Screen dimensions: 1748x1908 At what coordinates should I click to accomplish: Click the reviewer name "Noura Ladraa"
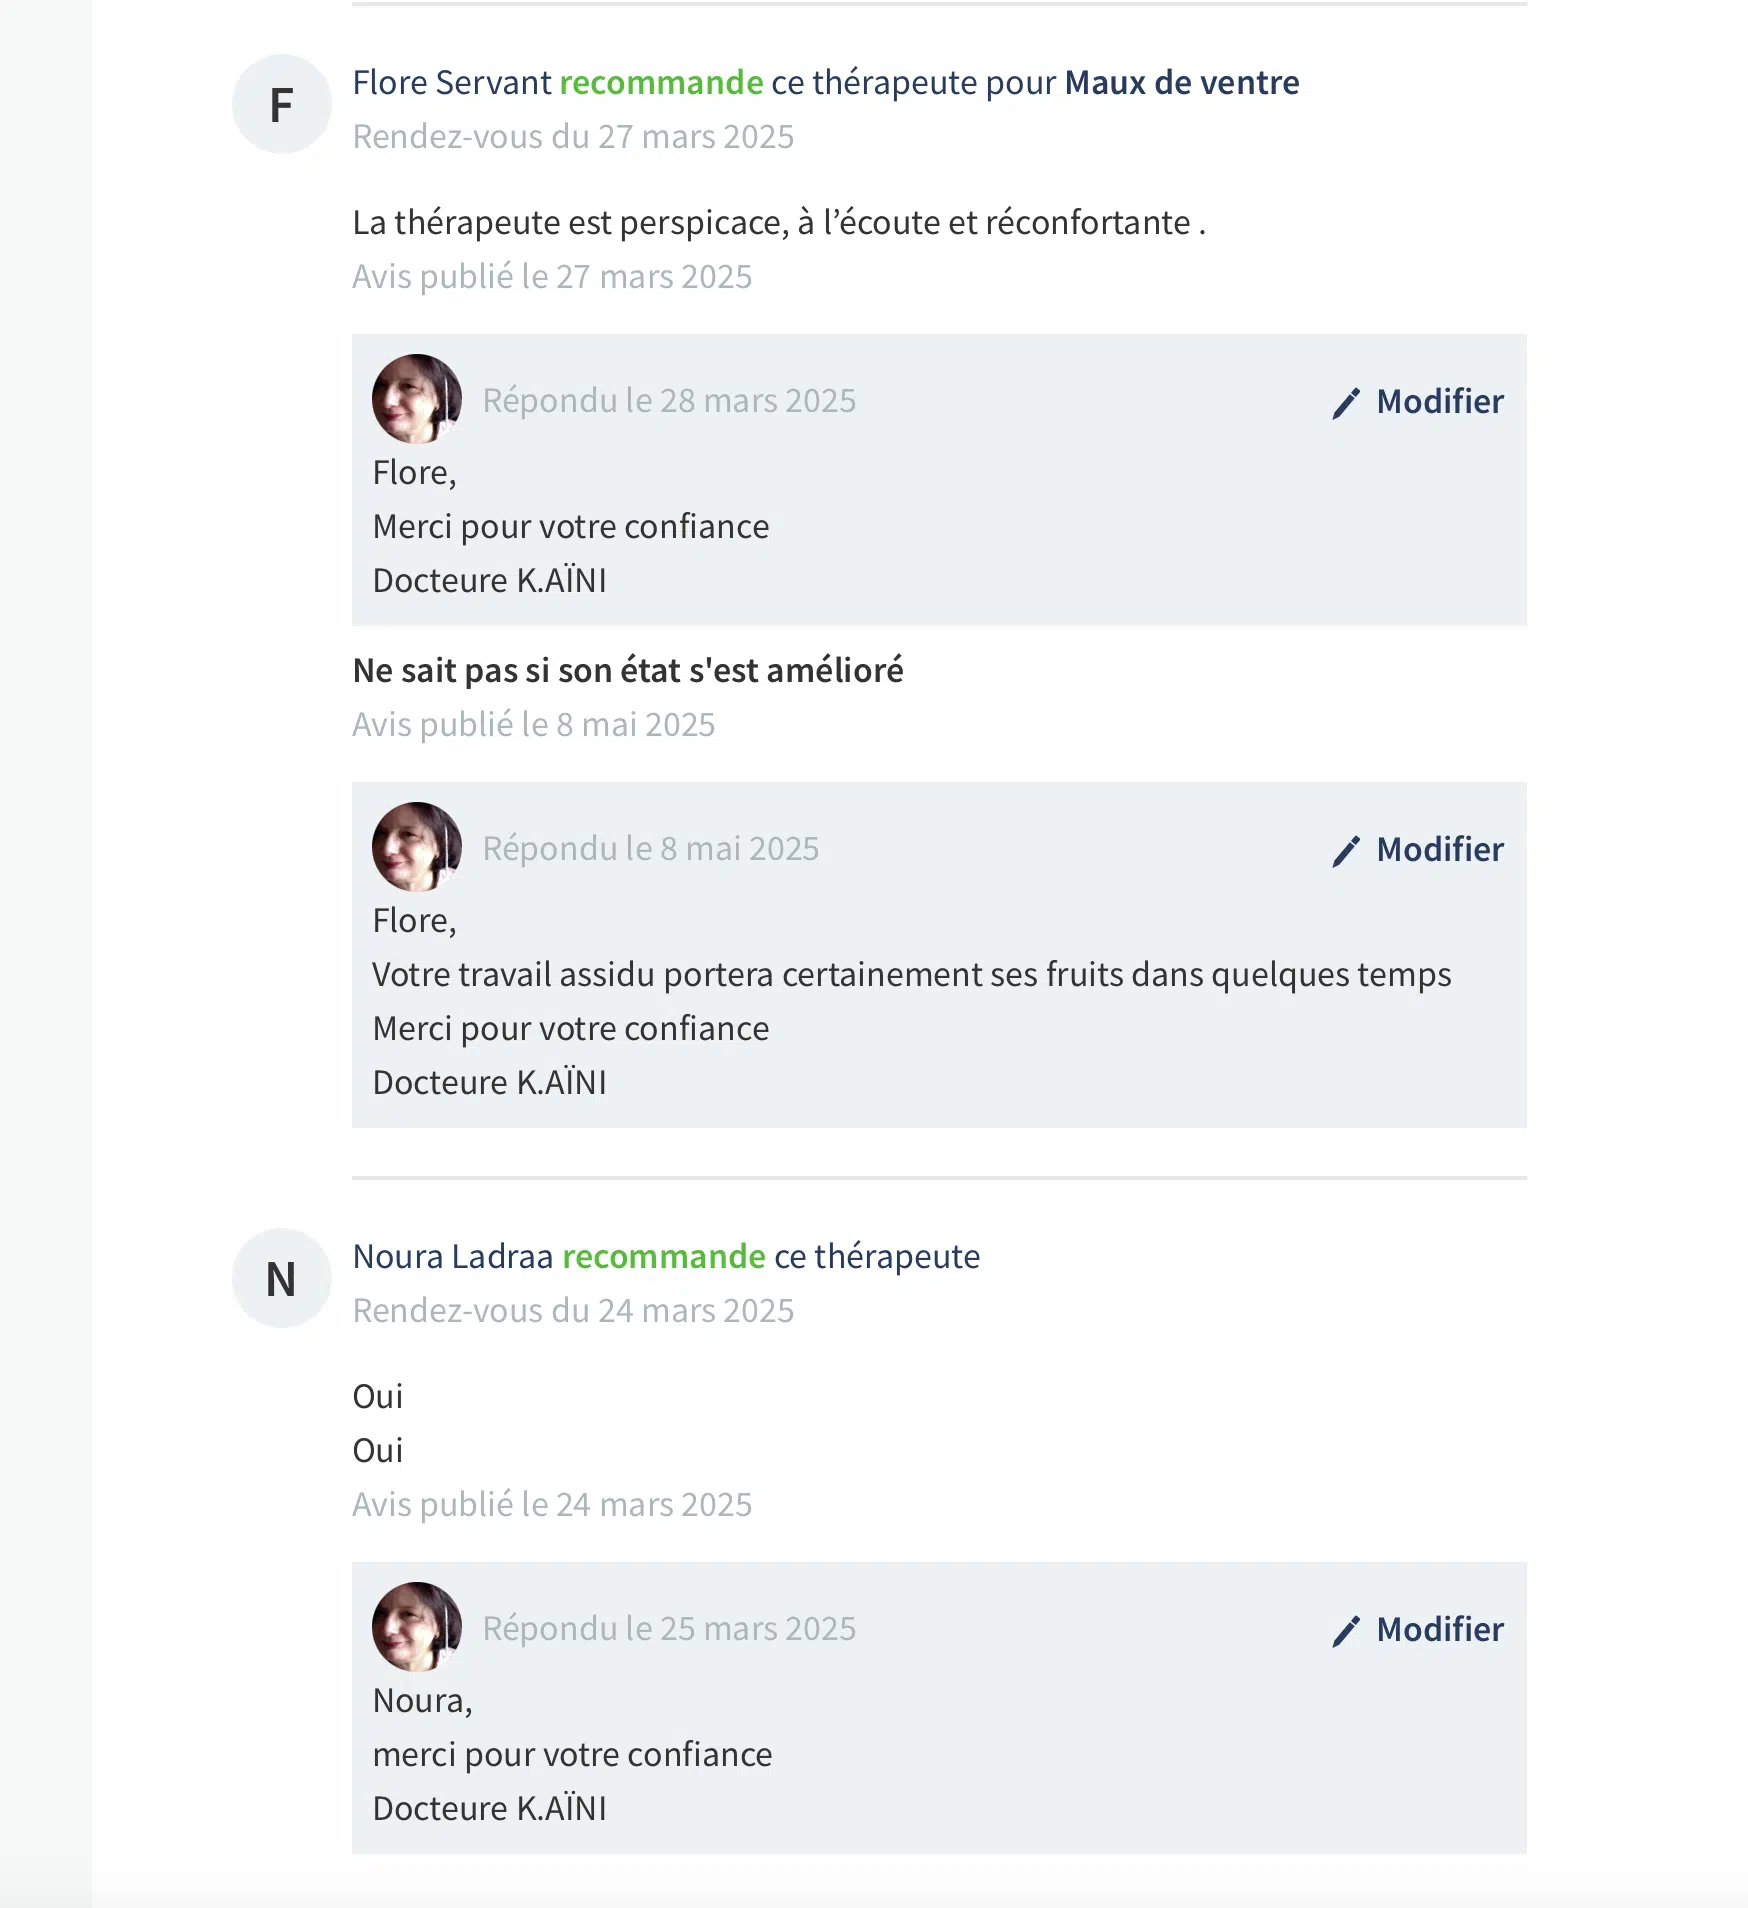click(x=453, y=1256)
